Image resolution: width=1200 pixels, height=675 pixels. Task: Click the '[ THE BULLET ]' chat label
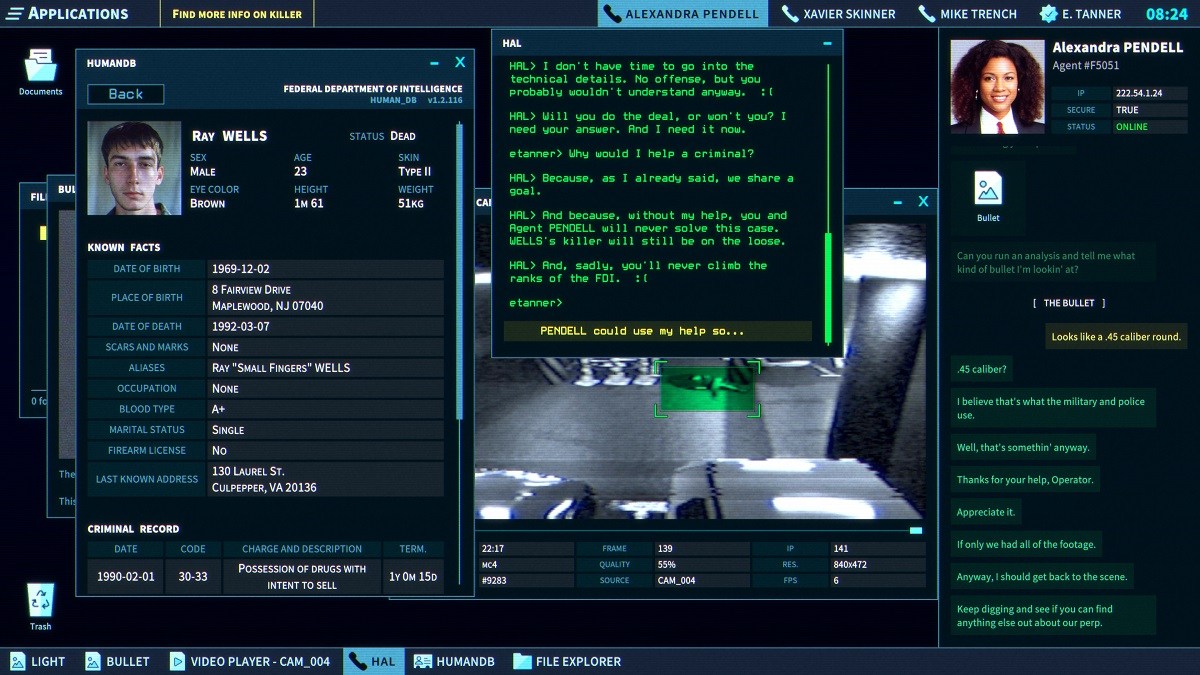1069,303
